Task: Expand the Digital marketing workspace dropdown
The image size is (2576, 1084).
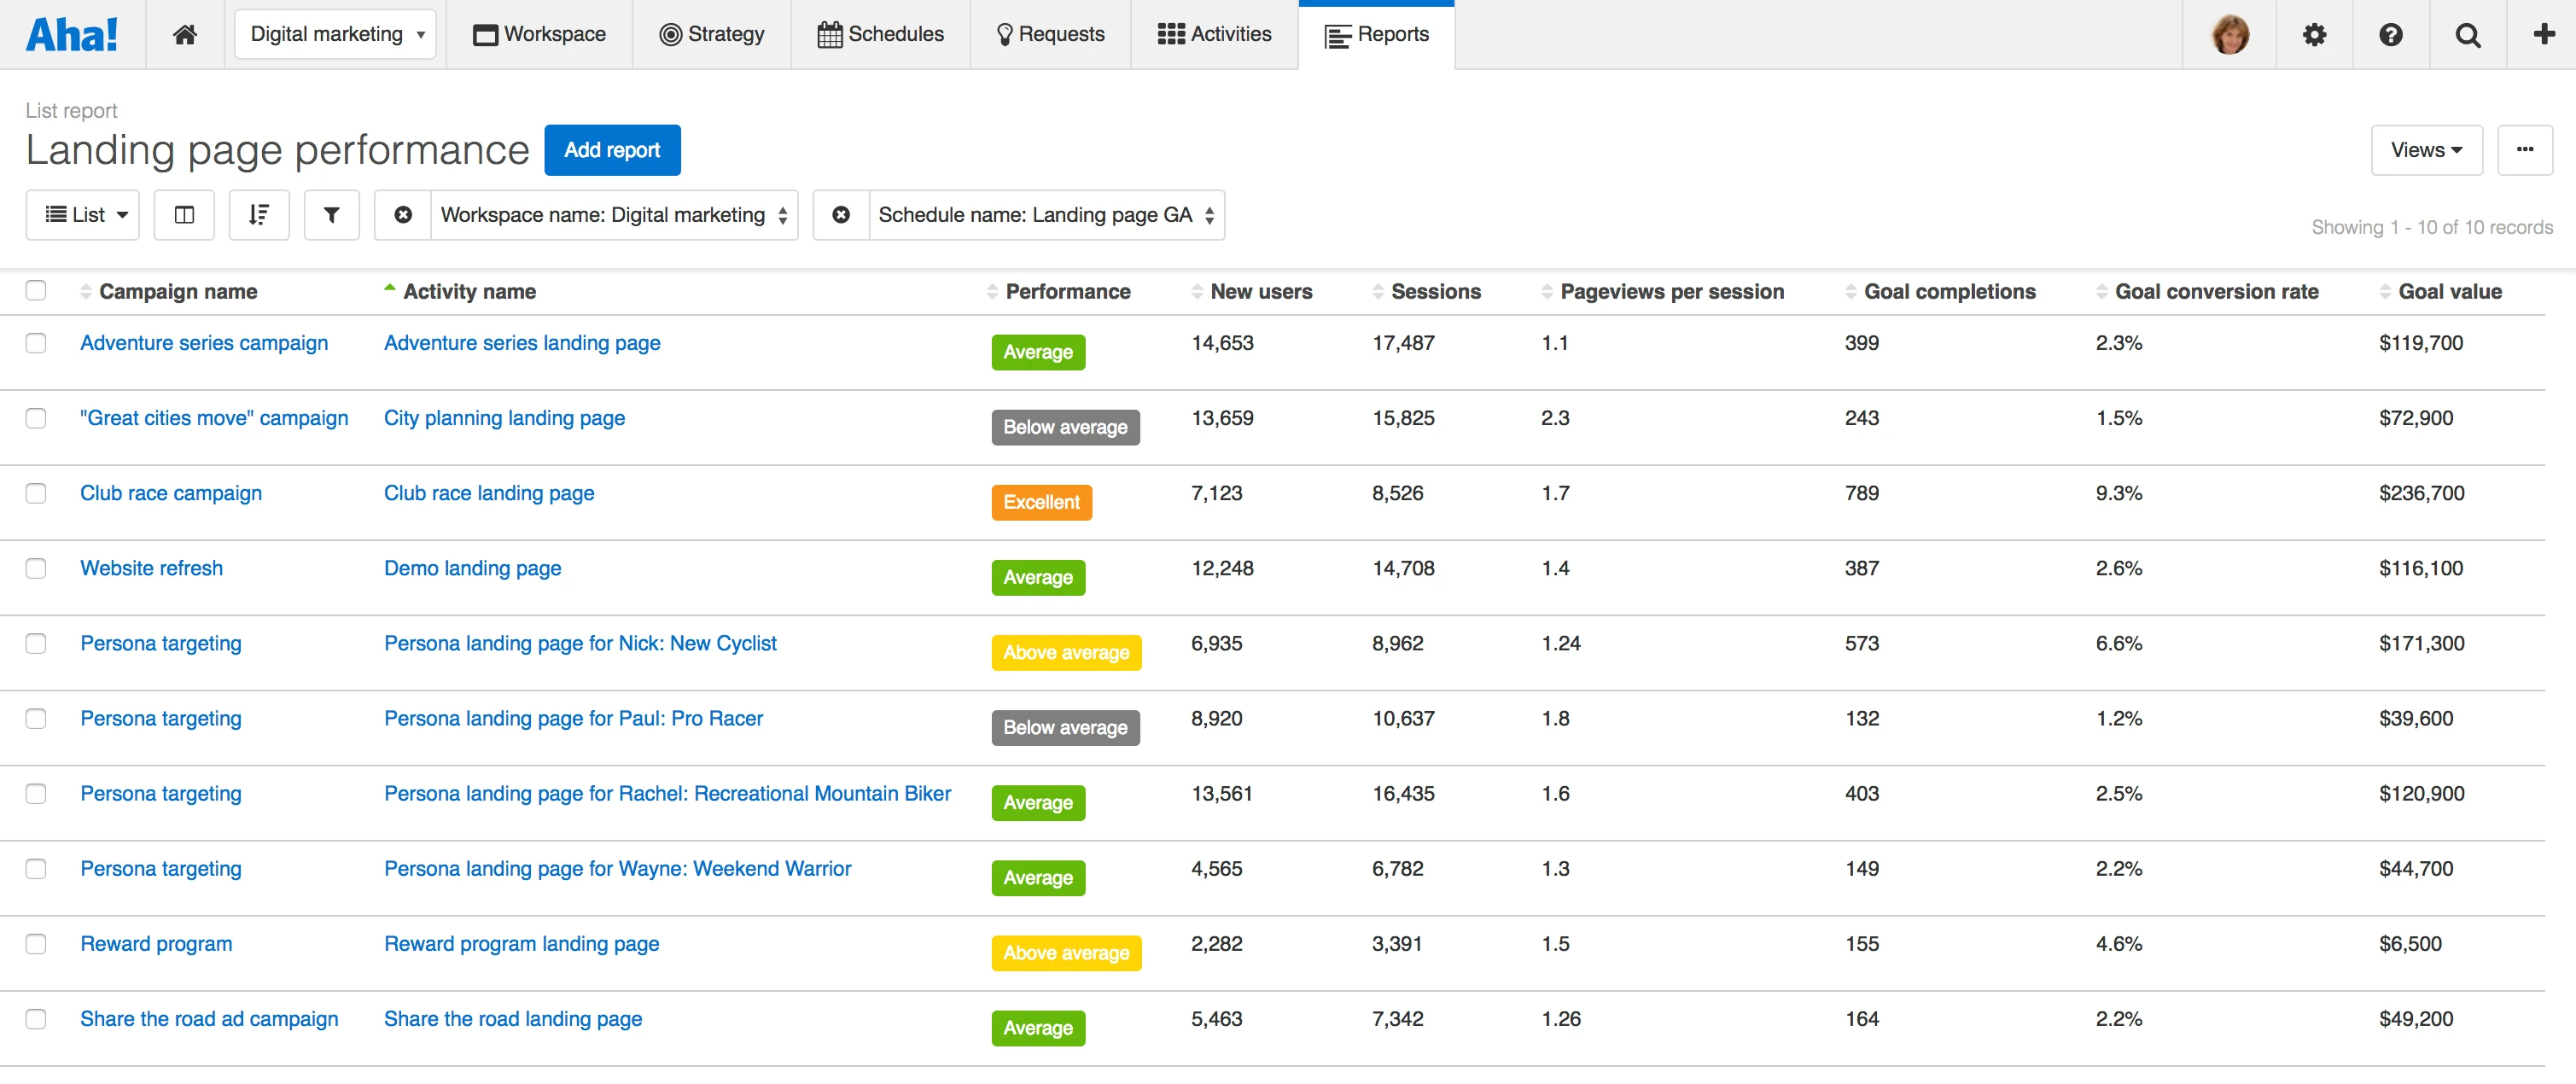Action: 336,35
